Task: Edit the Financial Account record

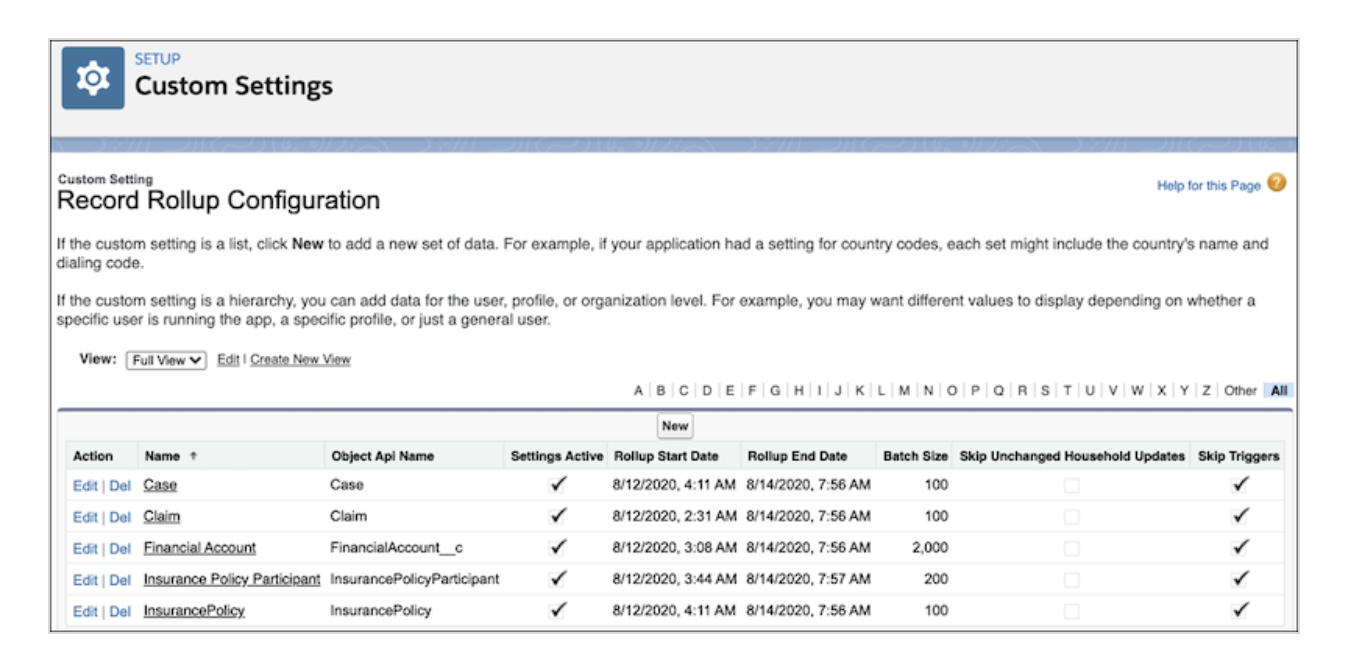Action: [x=85, y=548]
